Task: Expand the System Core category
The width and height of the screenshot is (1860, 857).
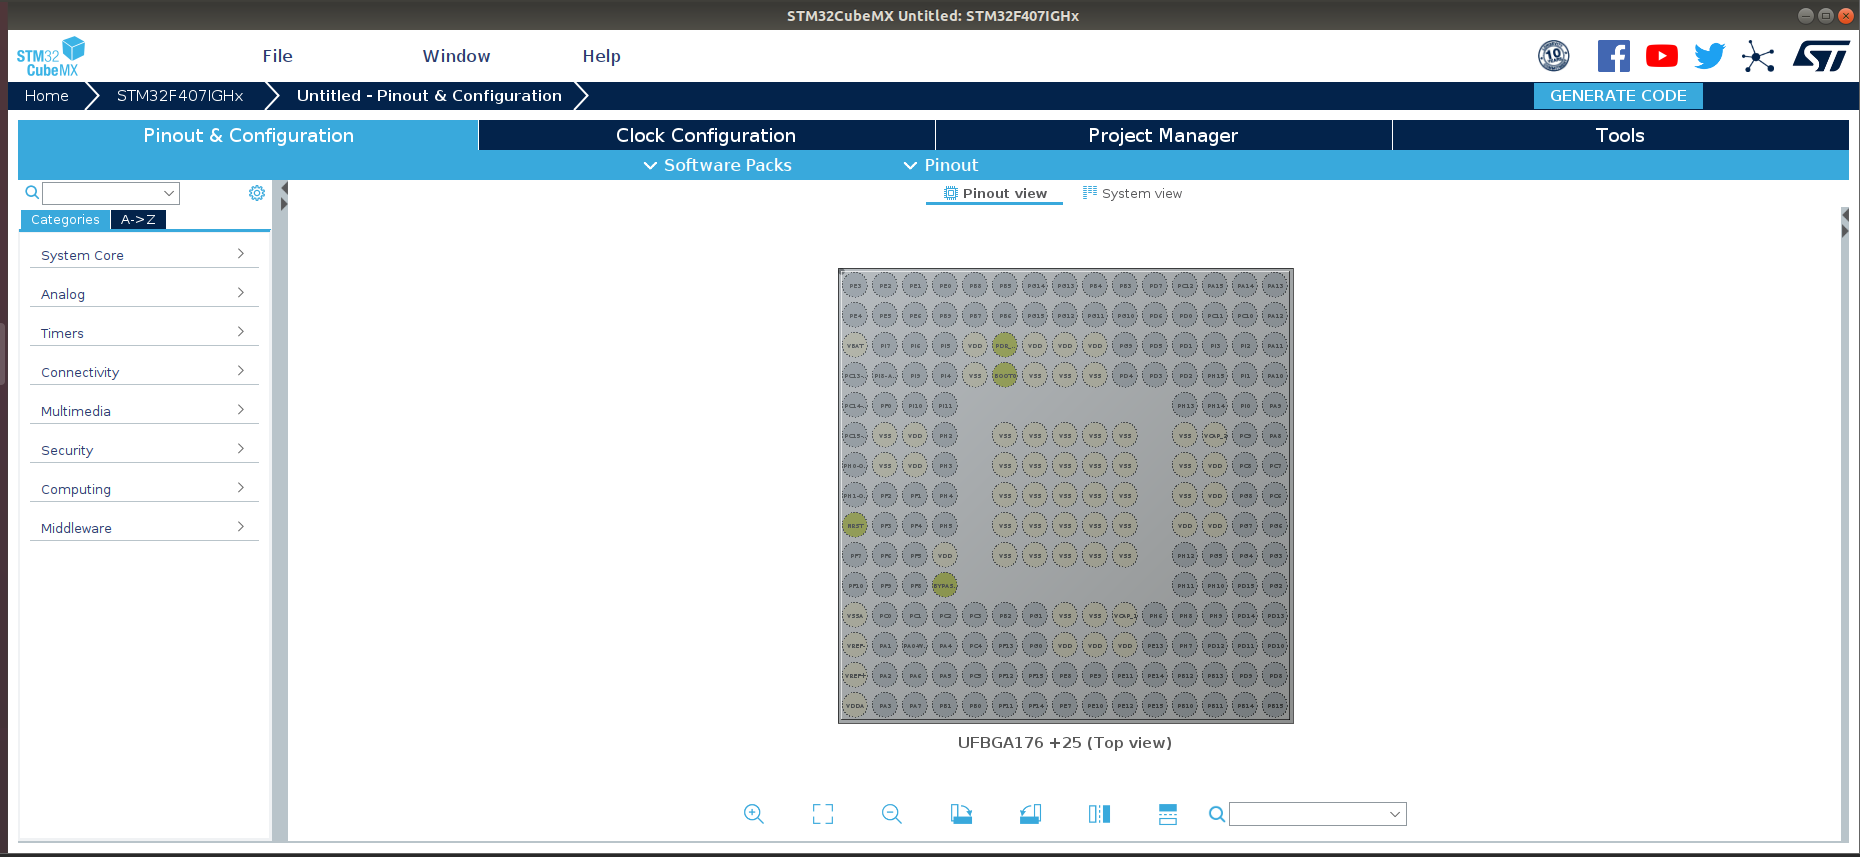Action: (x=144, y=255)
